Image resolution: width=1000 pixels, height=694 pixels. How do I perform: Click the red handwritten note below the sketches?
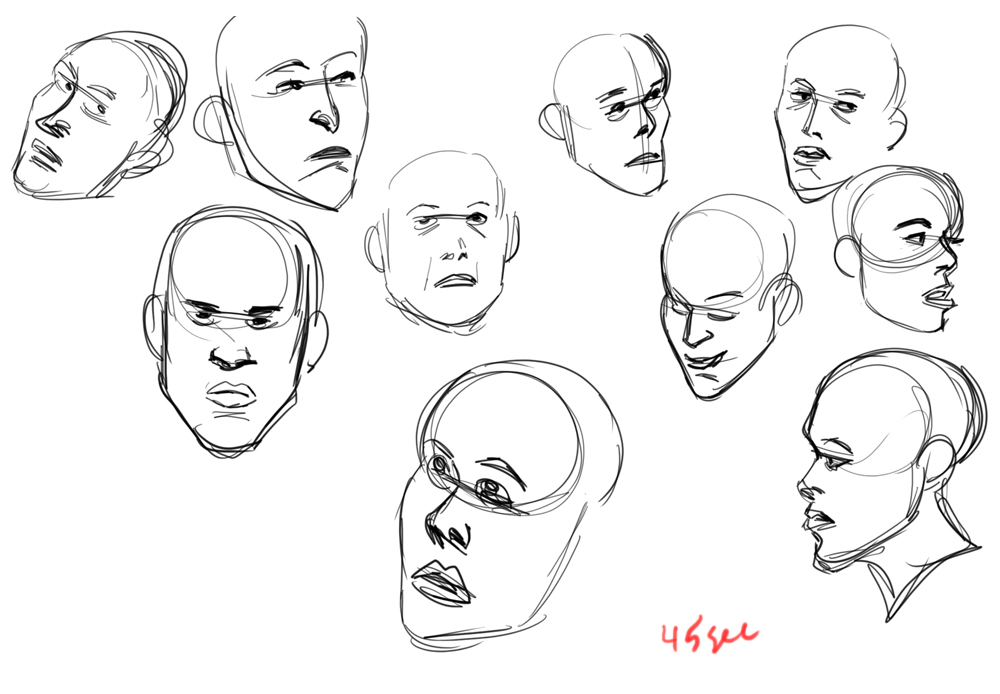708,634
